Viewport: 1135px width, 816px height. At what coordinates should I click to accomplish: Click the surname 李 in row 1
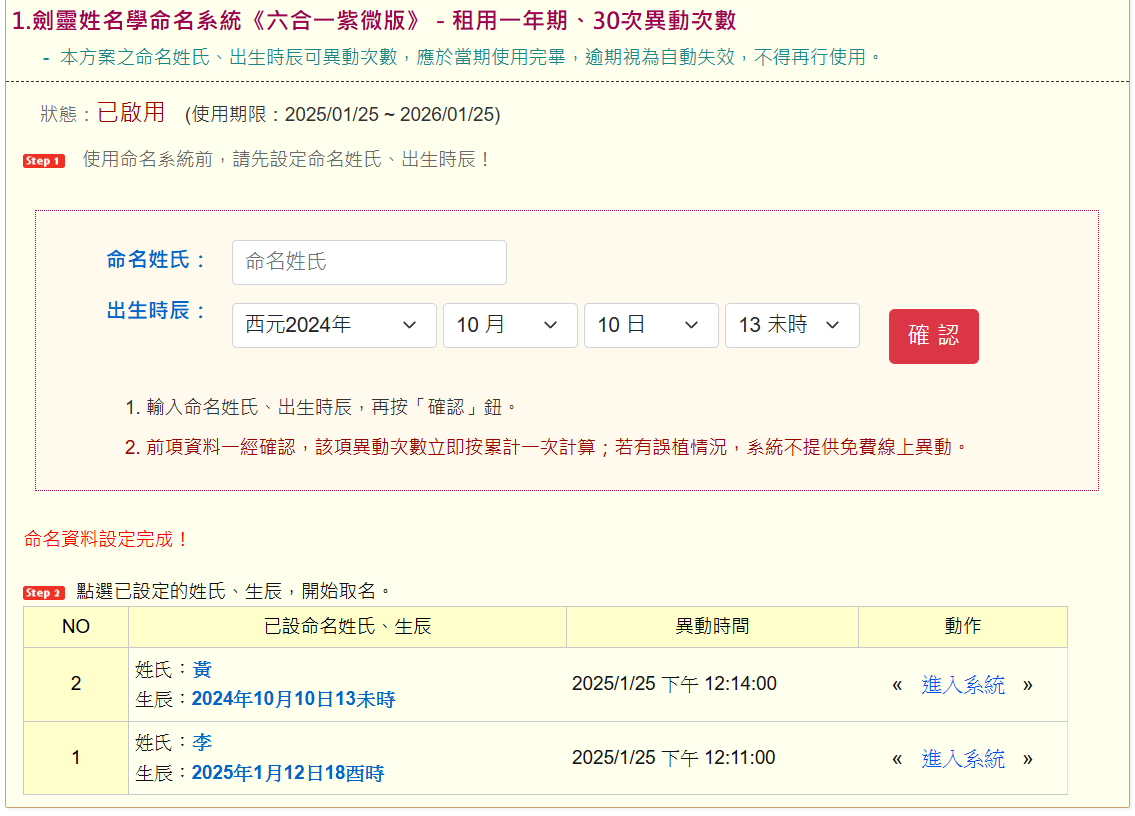[x=201, y=743]
